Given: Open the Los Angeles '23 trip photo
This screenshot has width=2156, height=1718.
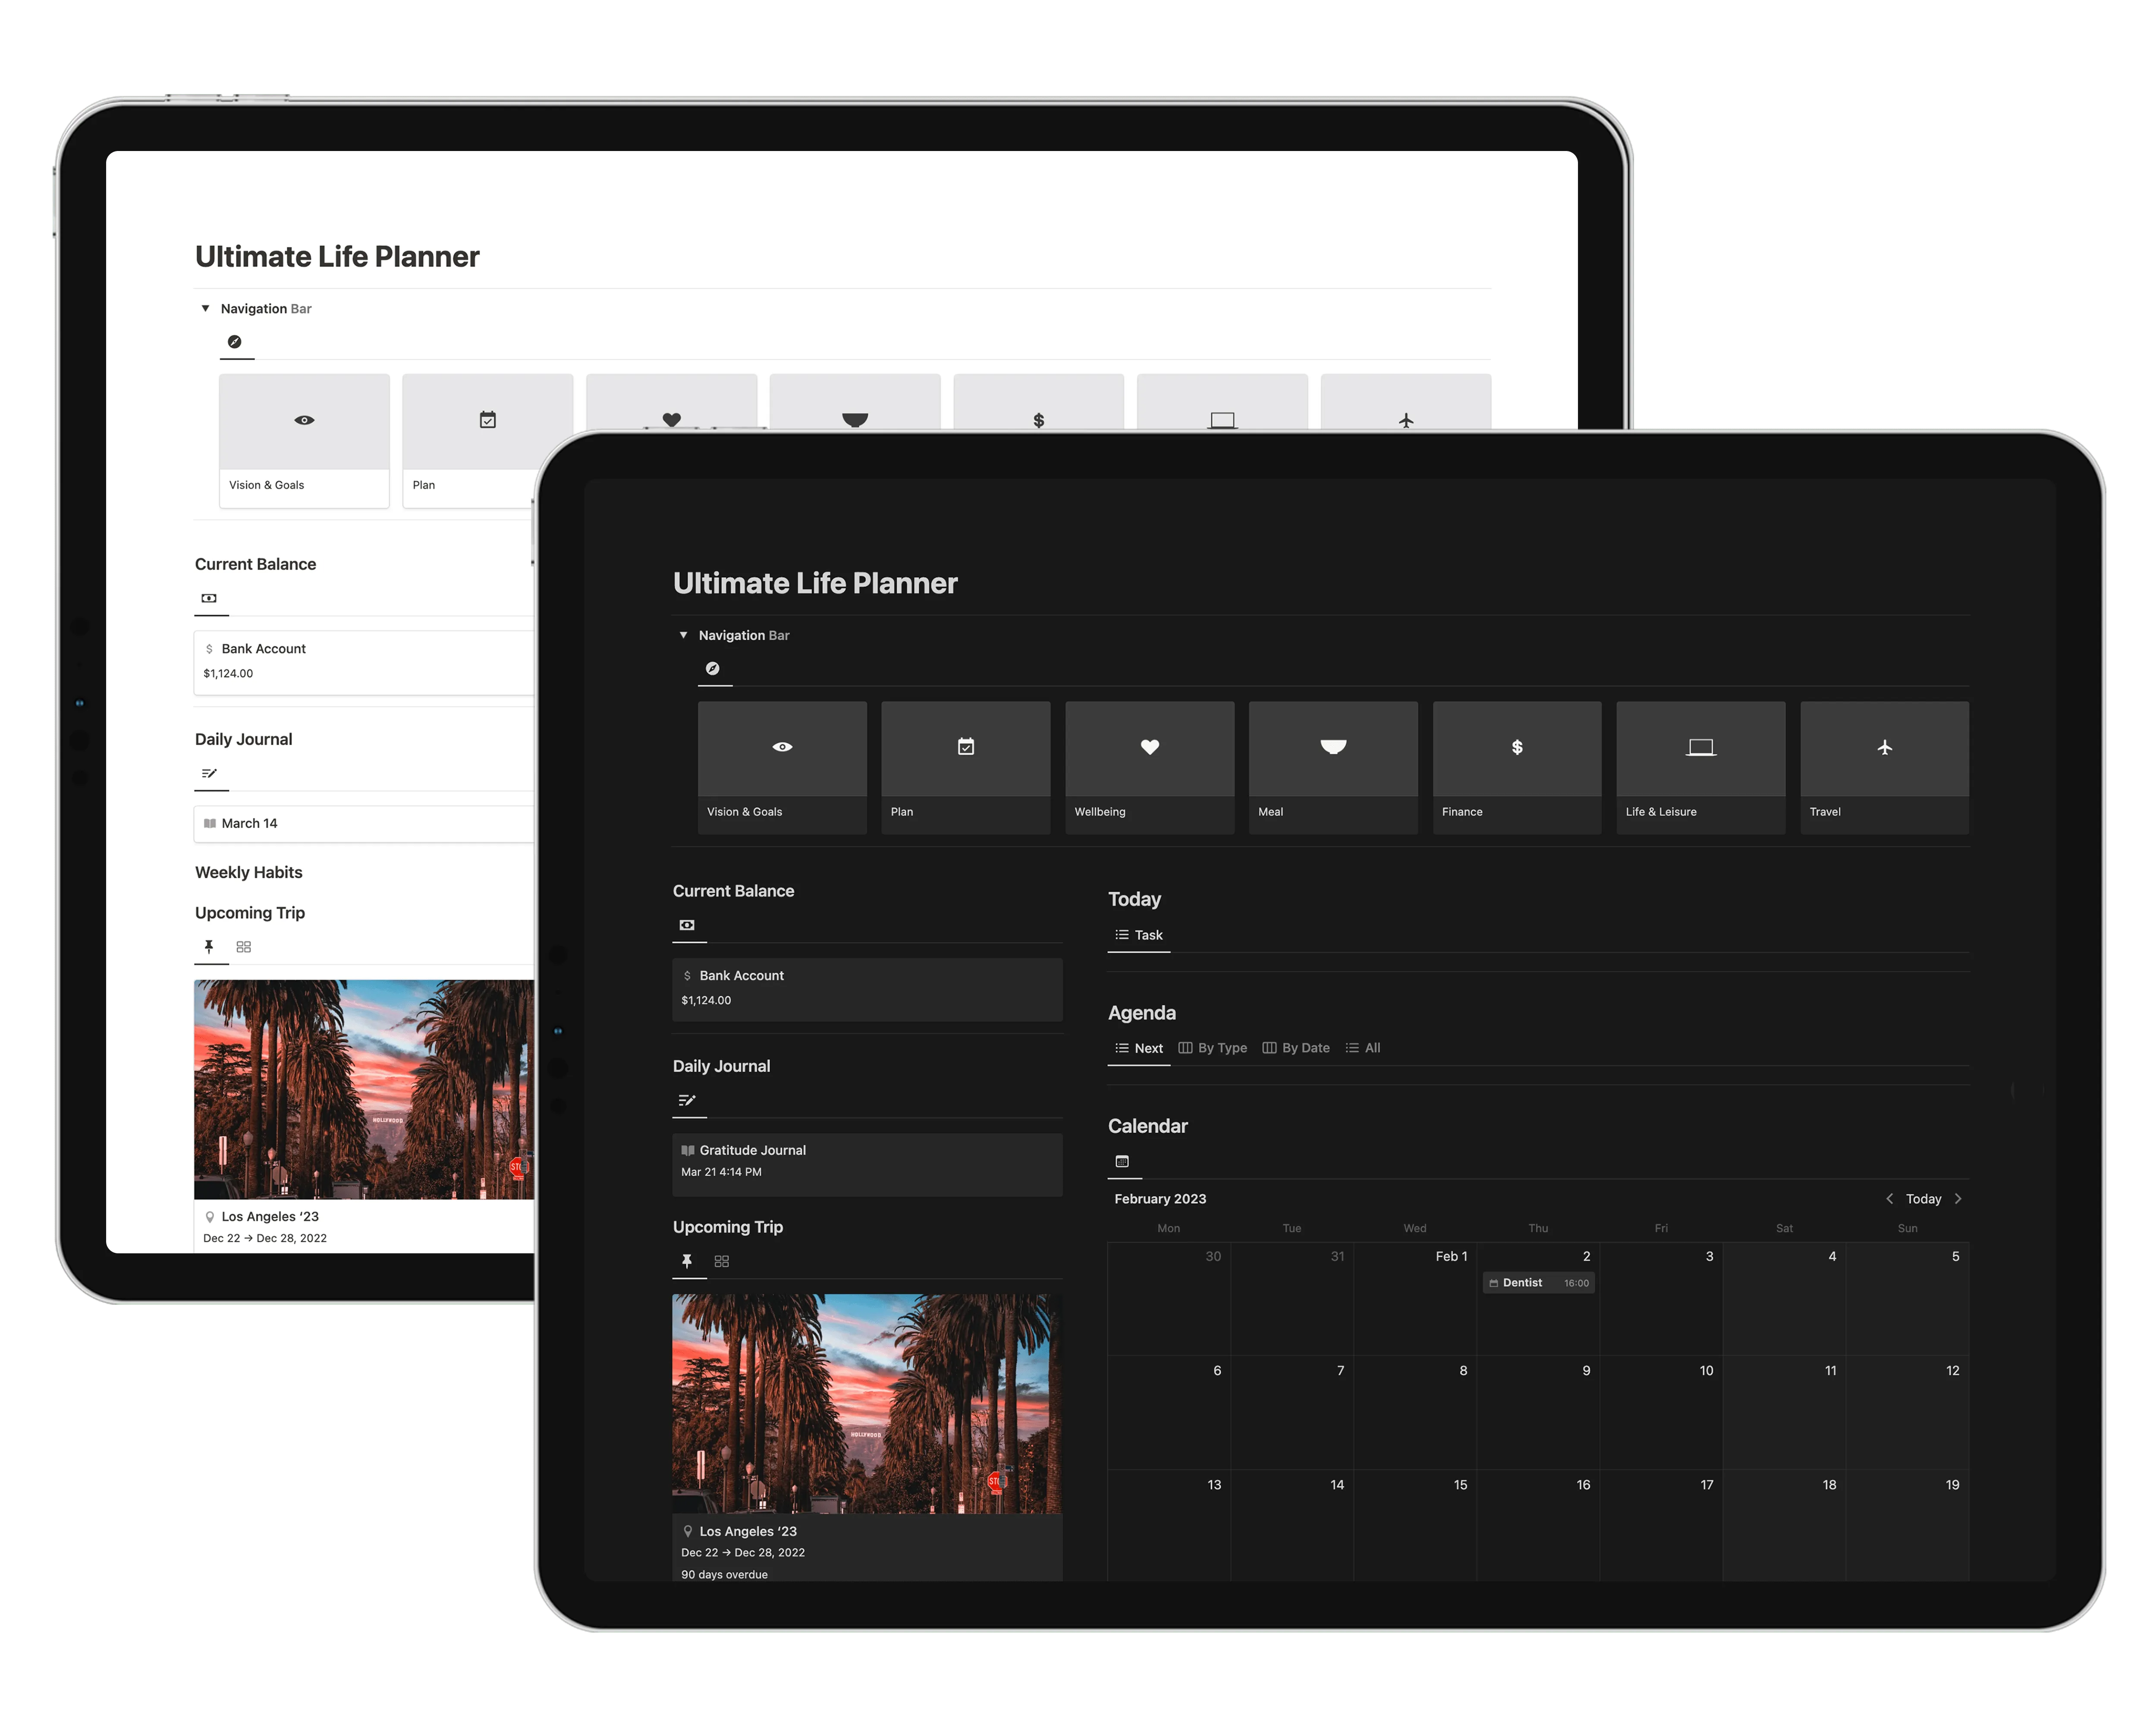Looking at the screenshot, I should 866,1405.
